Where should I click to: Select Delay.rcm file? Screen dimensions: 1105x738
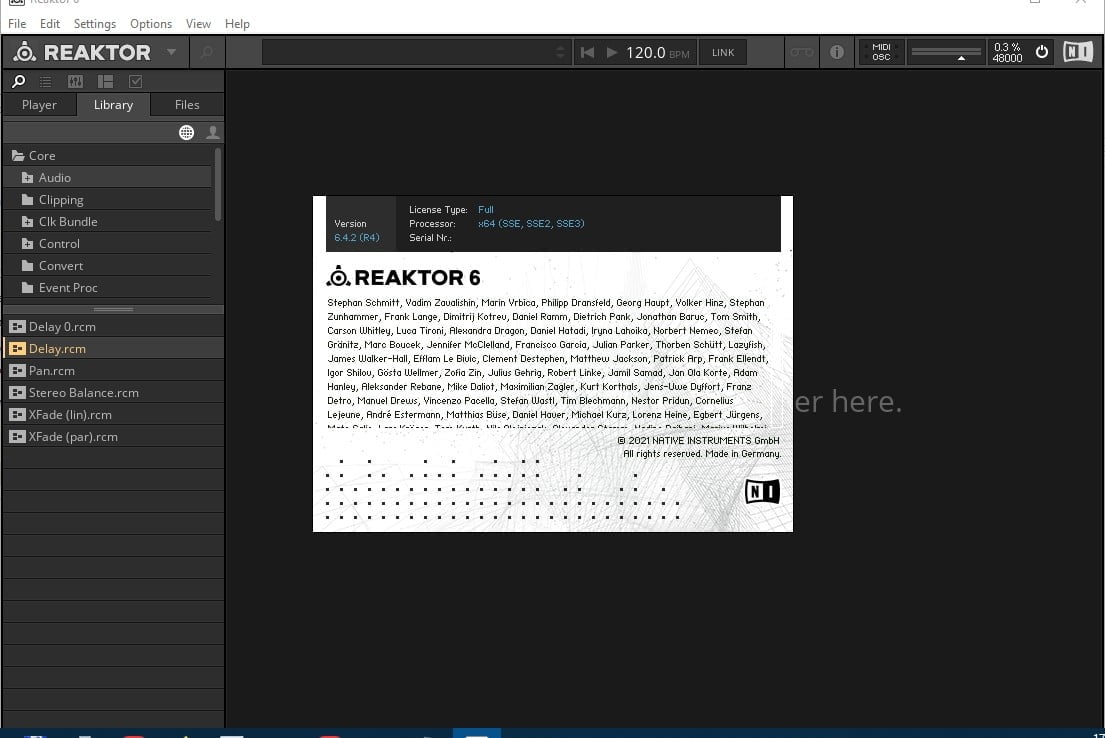point(113,349)
